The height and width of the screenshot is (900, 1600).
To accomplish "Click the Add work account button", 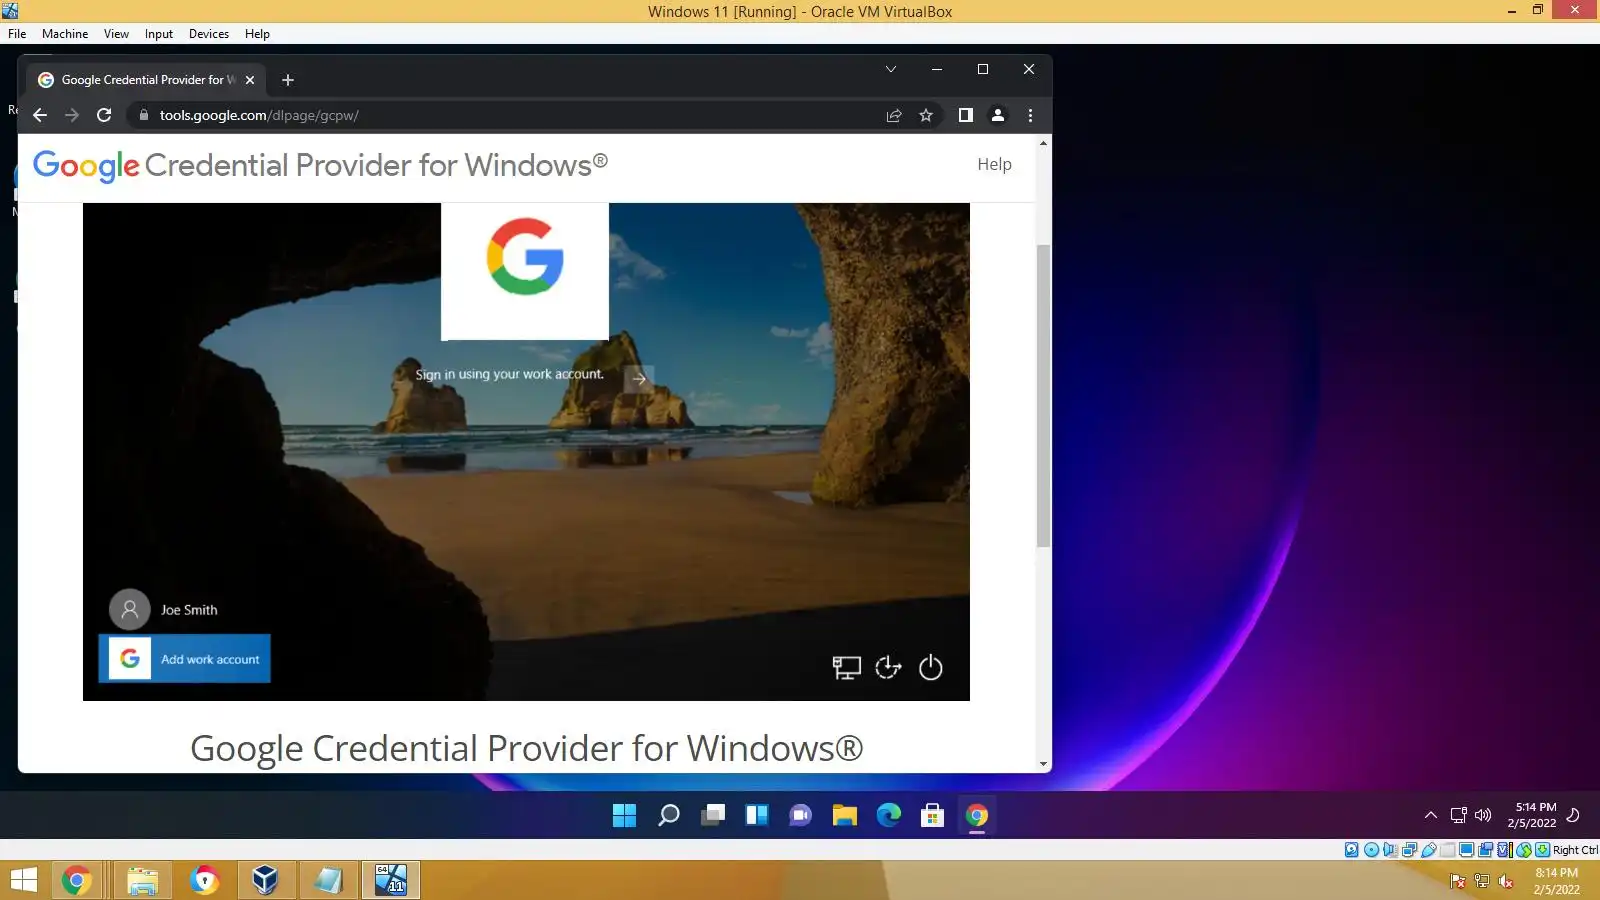I will pyautogui.click(x=185, y=659).
